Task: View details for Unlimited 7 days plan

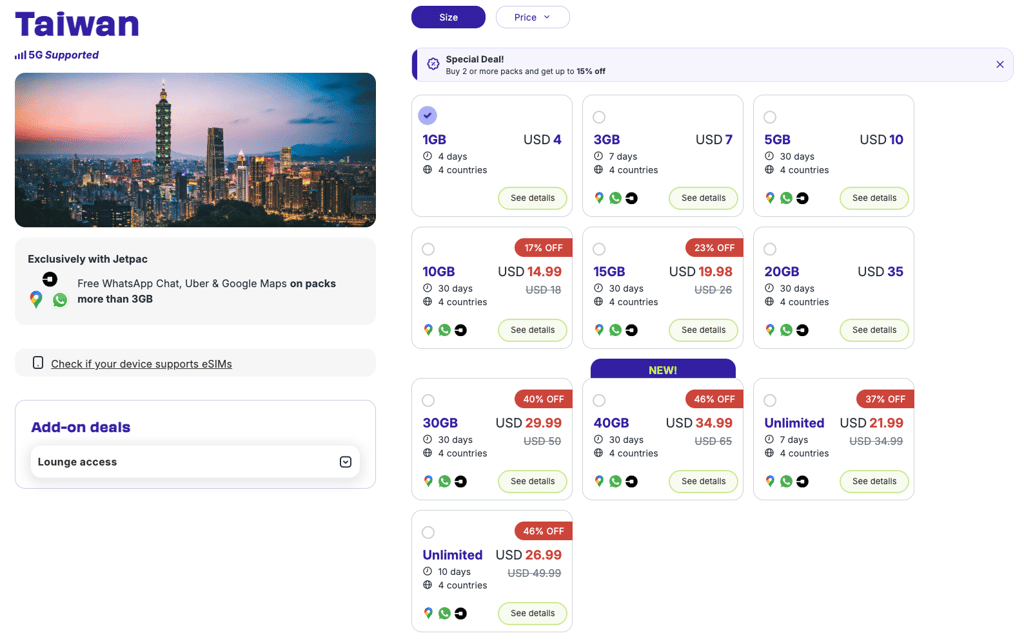Action: click(x=874, y=481)
